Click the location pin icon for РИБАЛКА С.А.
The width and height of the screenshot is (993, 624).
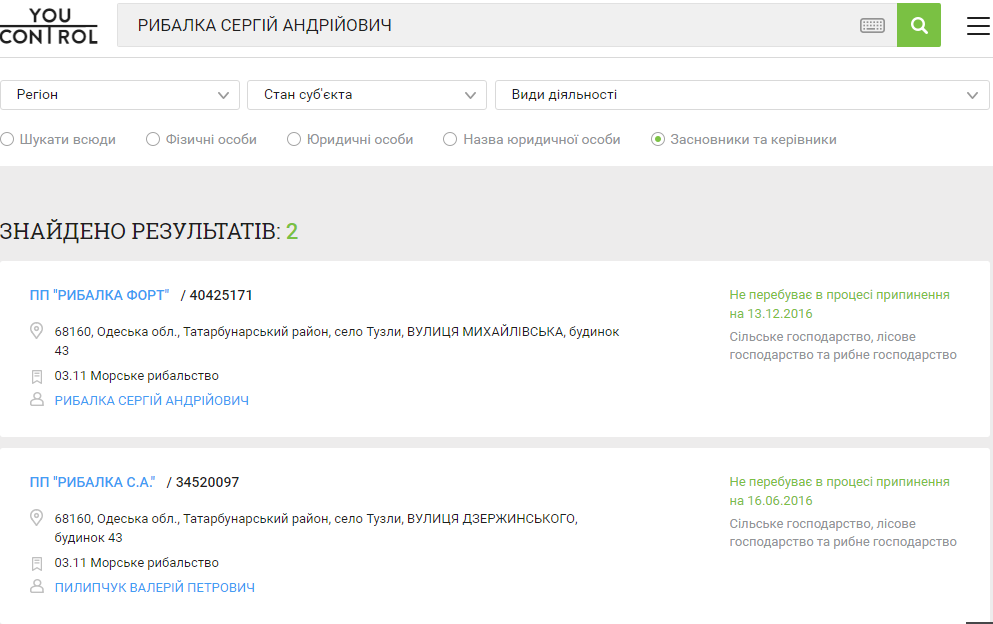point(37,518)
